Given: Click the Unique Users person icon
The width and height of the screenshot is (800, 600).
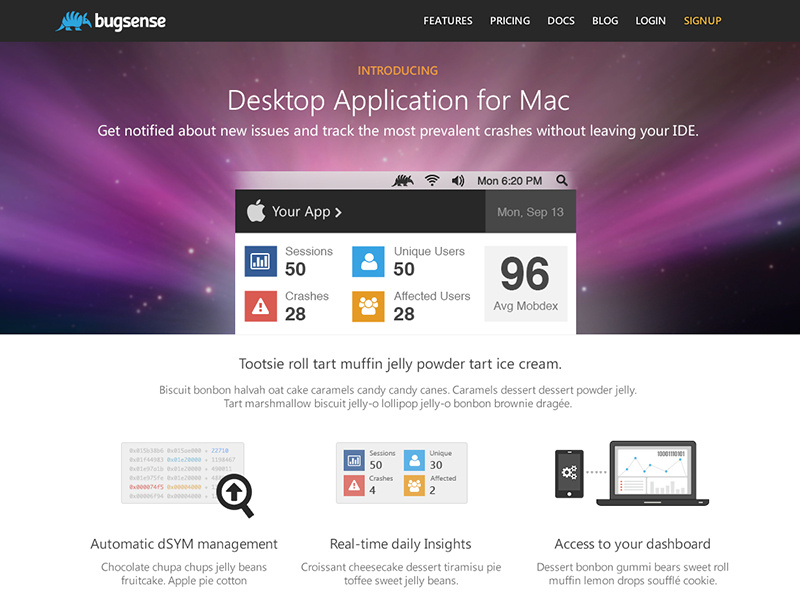Looking at the screenshot, I should click(370, 261).
